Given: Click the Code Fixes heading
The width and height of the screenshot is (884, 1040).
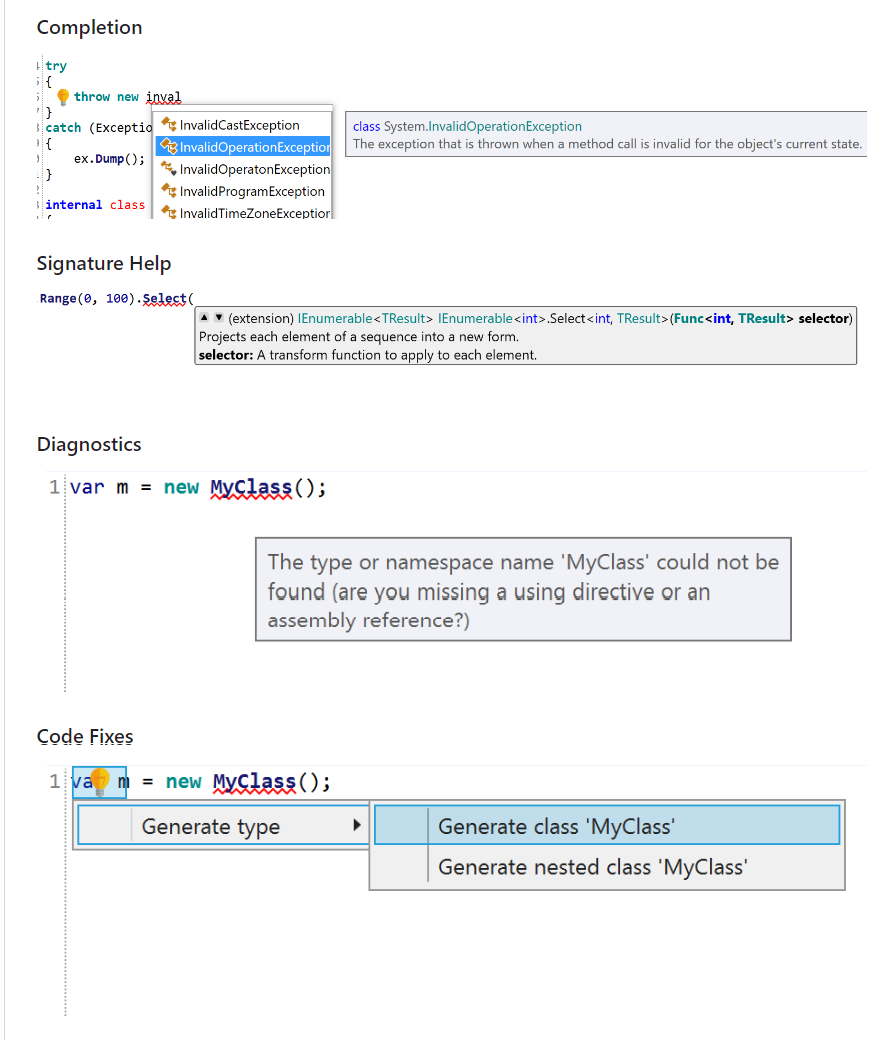Looking at the screenshot, I should click(85, 736).
